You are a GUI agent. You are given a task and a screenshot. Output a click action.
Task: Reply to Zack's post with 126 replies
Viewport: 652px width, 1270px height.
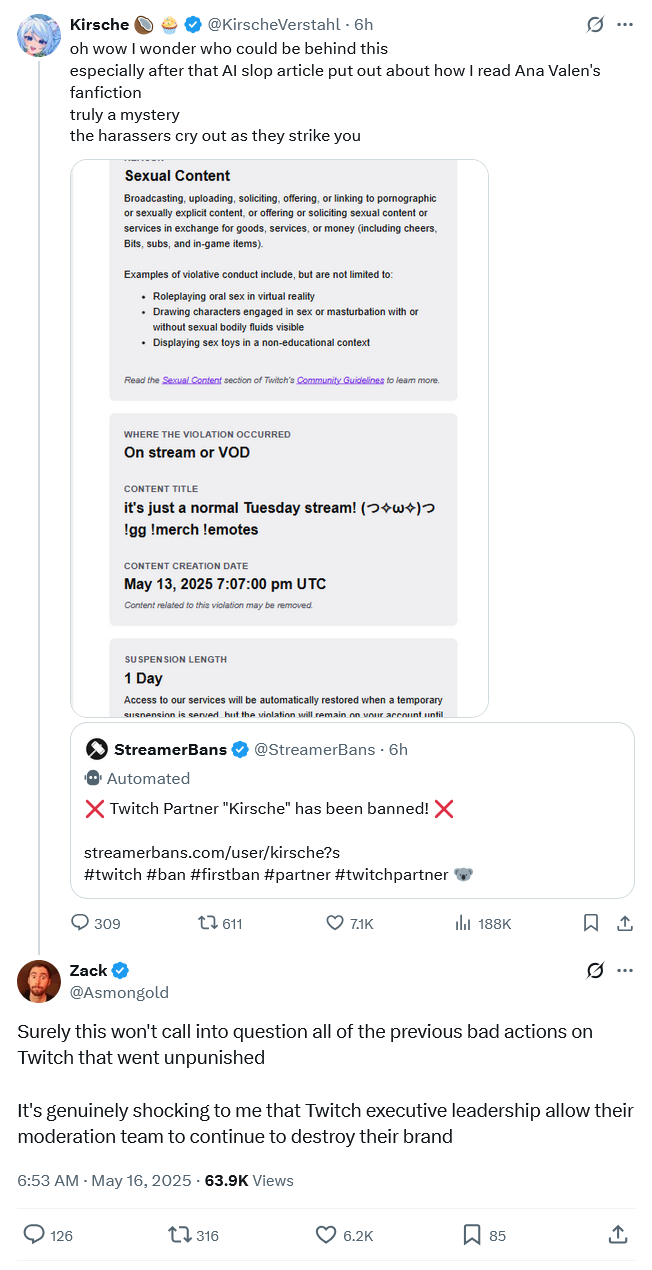click(34, 1235)
